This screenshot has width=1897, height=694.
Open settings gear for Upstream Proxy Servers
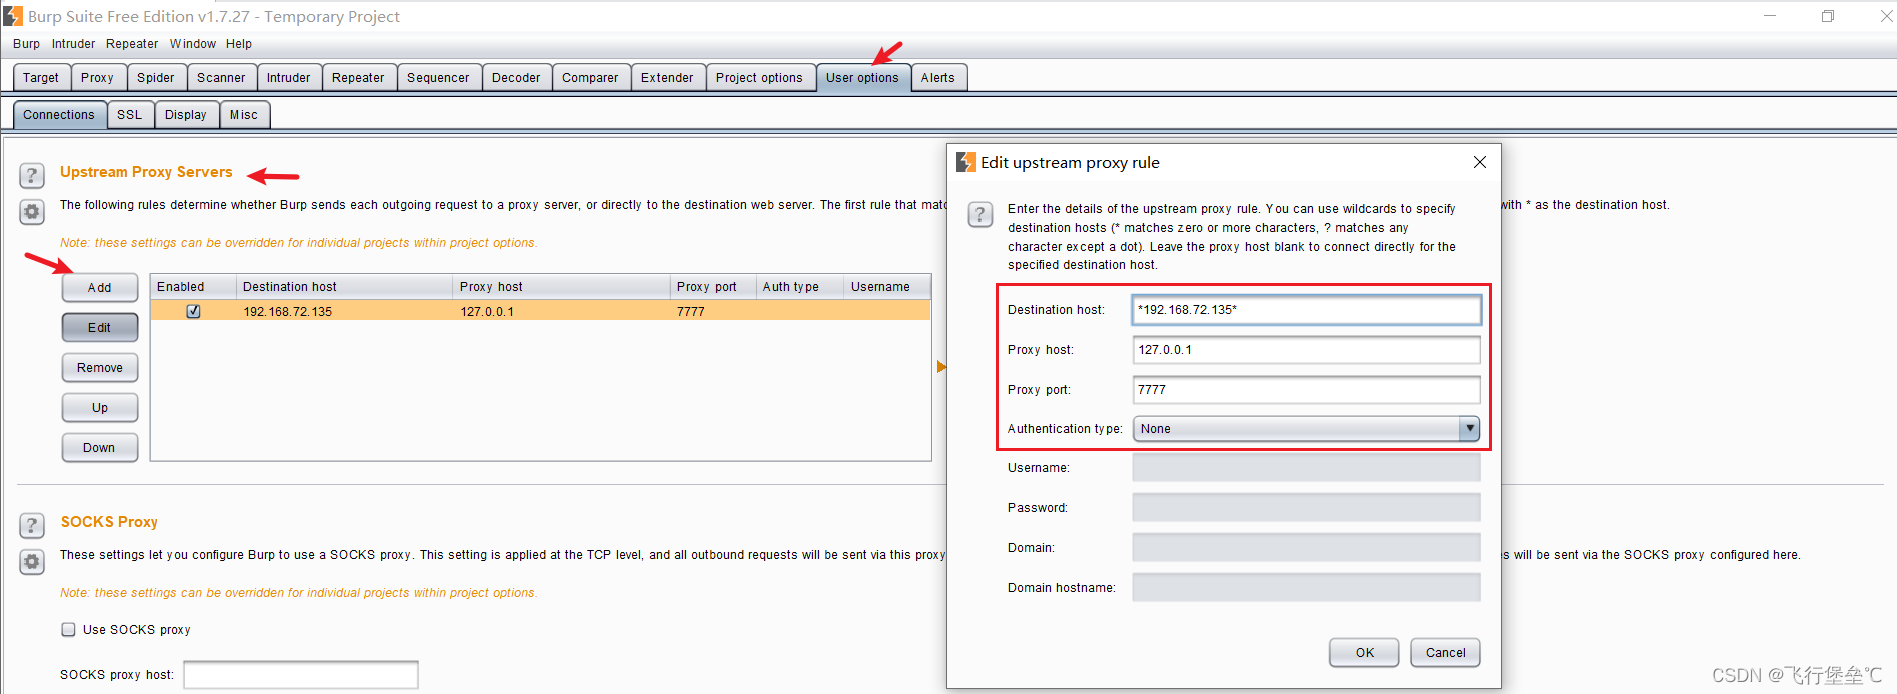pyautogui.click(x=32, y=212)
